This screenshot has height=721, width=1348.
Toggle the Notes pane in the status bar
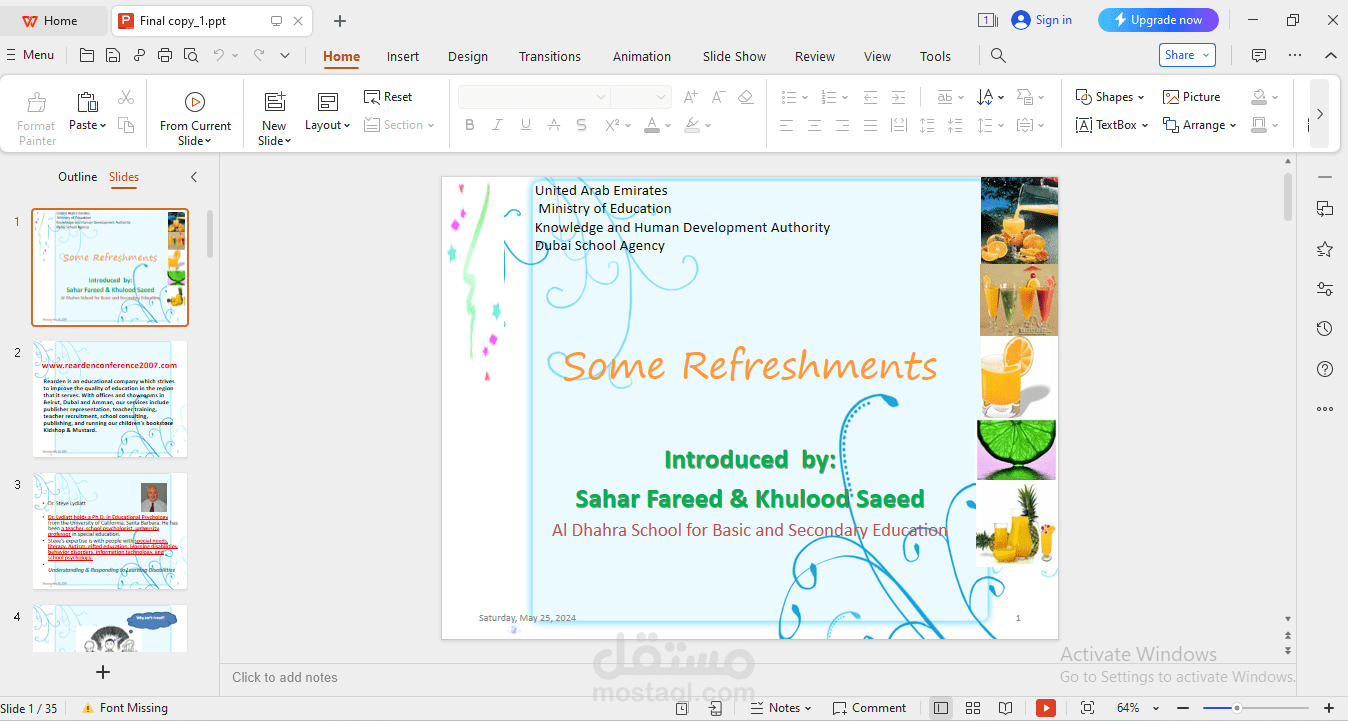point(781,708)
